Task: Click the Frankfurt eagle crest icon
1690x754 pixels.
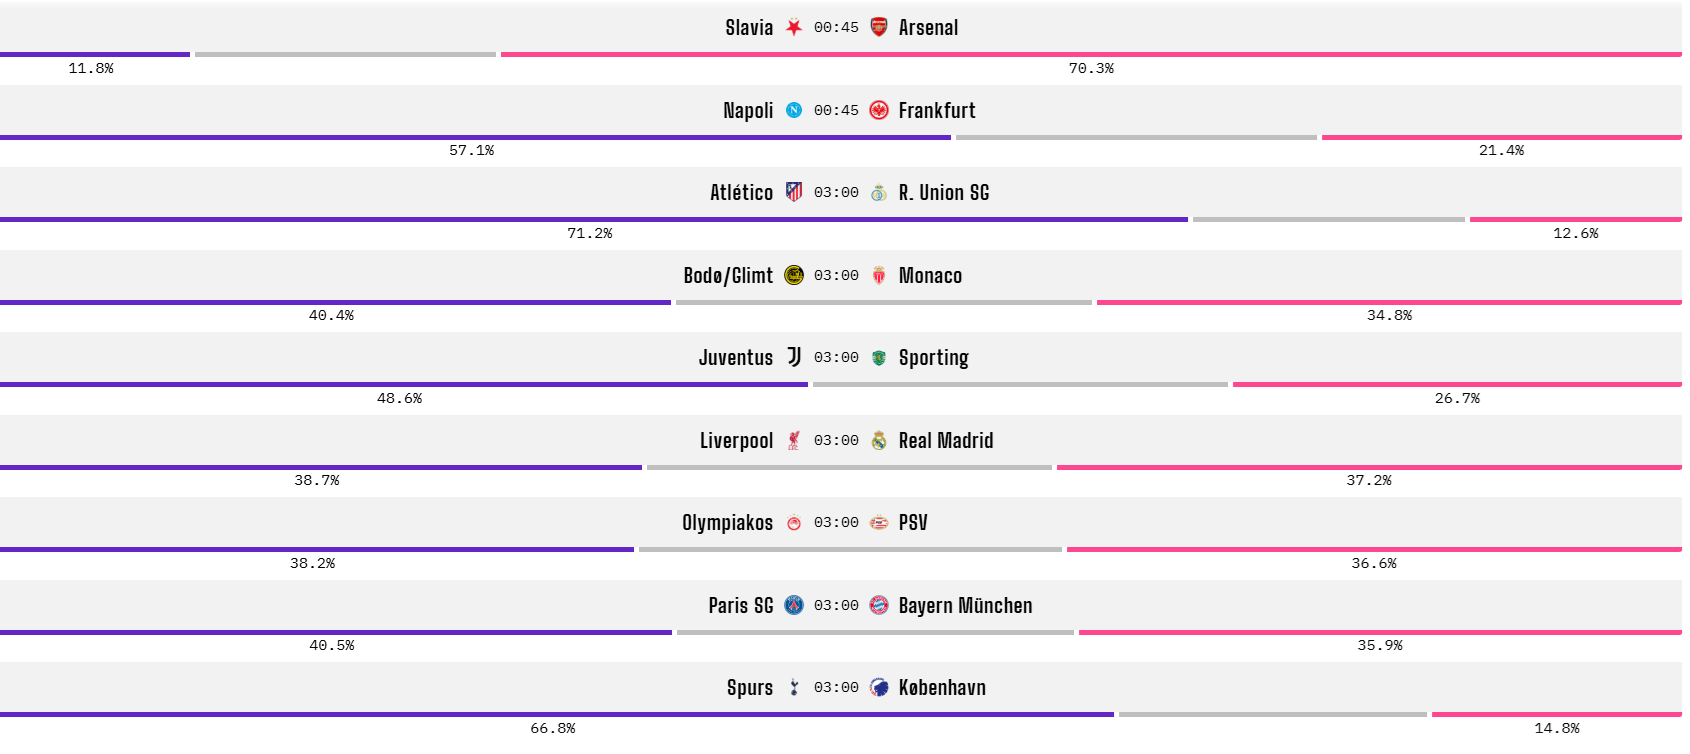Action: click(x=878, y=110)
